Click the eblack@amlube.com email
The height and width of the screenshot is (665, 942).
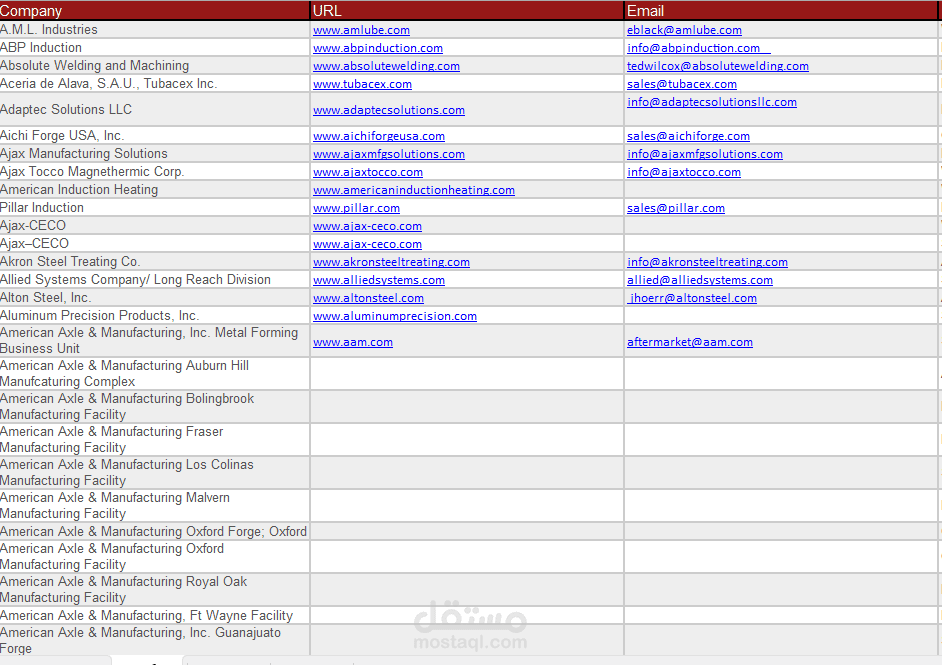pyautogui.click(x=684, y=30)
